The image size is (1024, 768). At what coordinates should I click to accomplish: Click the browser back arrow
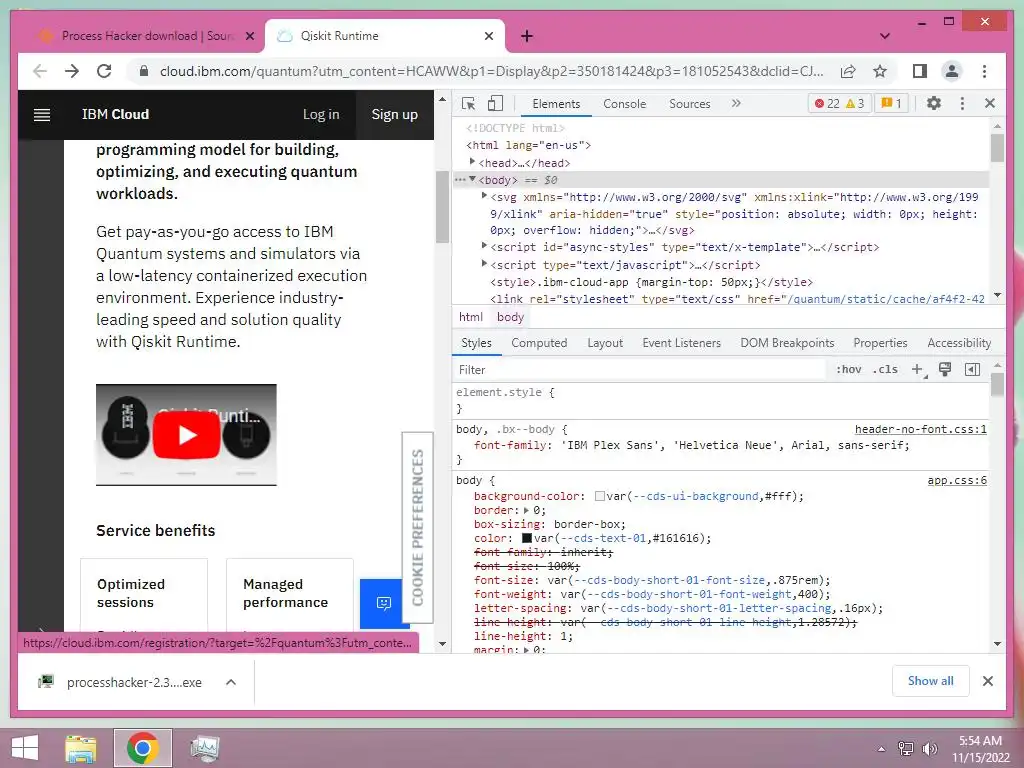click(x=40, y=71)
